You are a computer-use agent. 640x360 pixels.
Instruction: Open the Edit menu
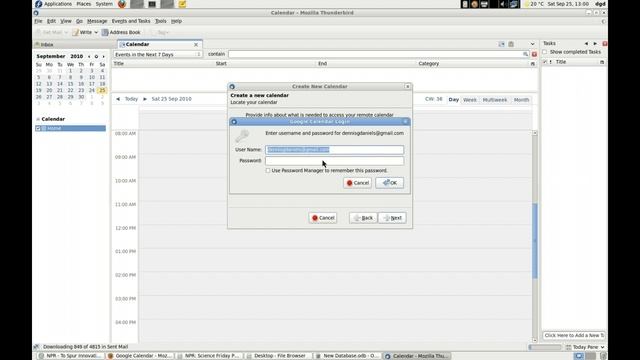pyautogui.click(x=51, y=21)
